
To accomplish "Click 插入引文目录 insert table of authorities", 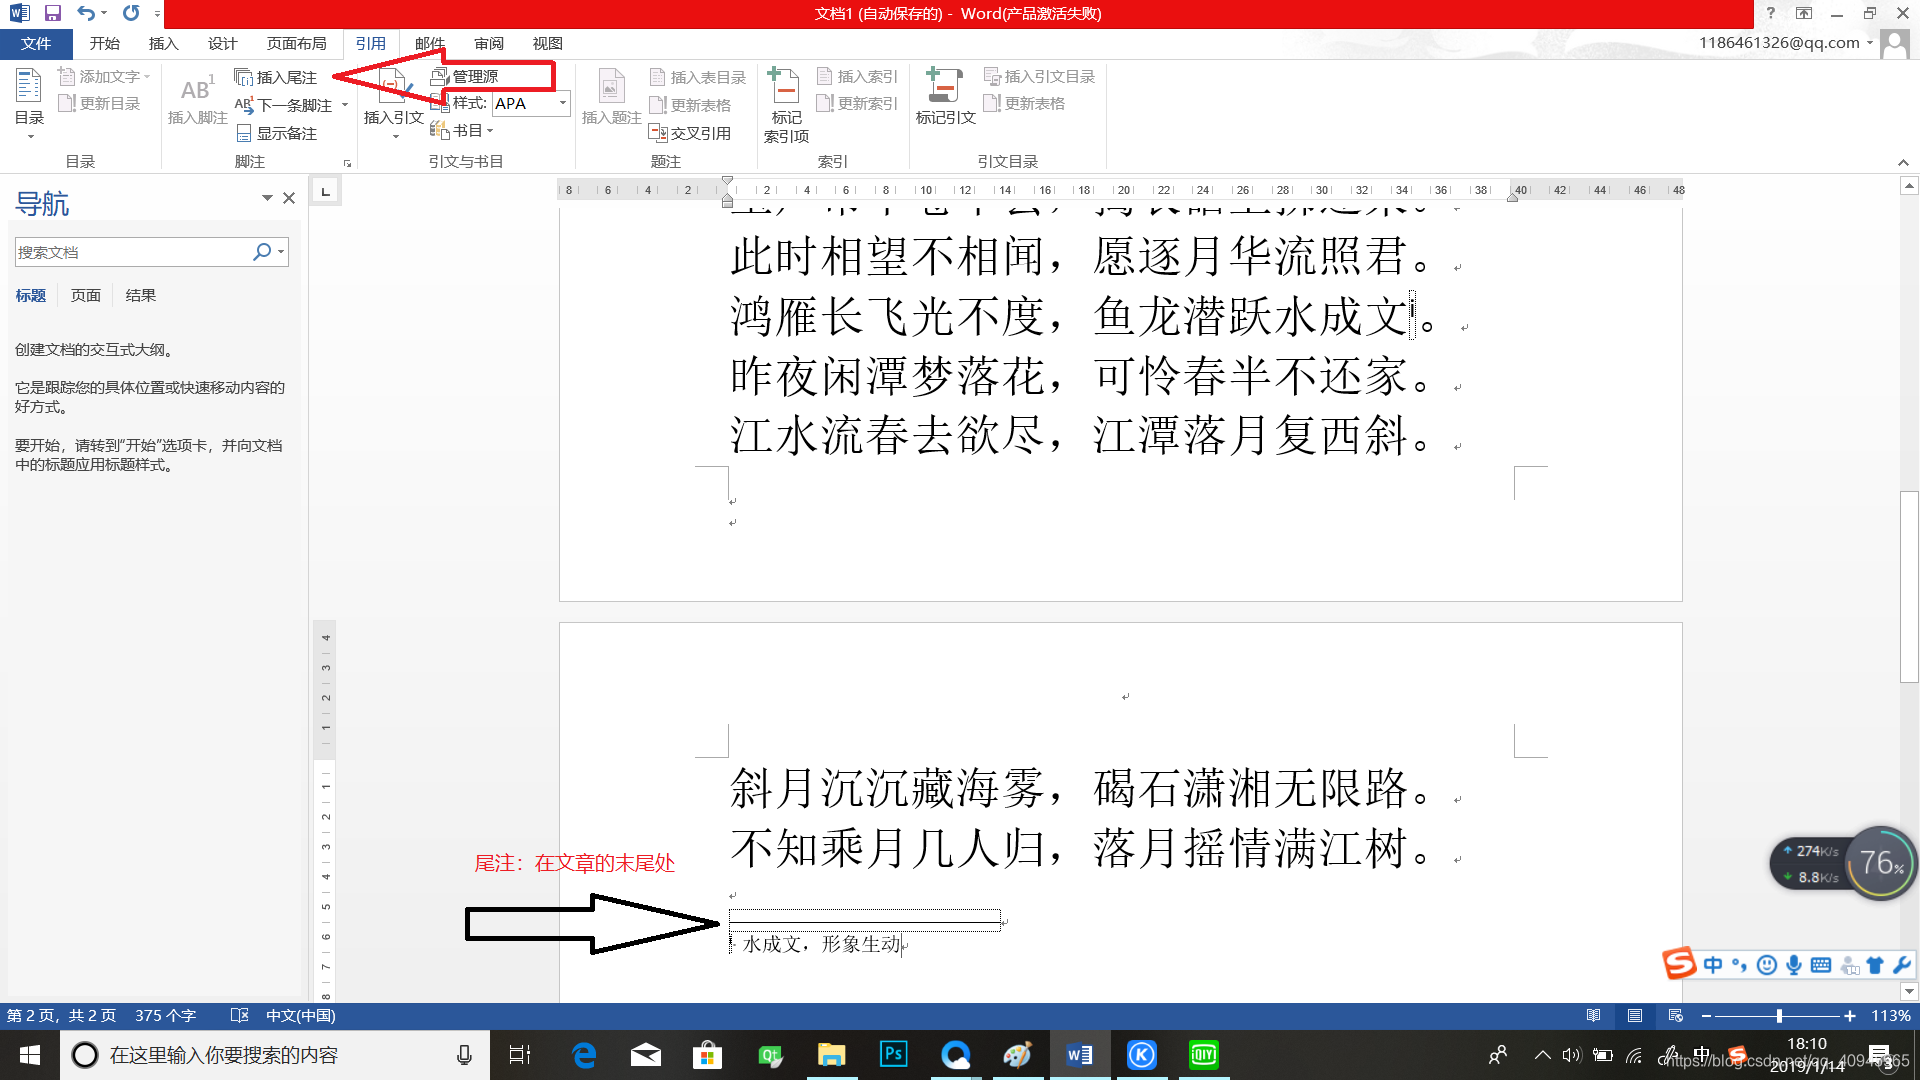I will coord(1039,76).
